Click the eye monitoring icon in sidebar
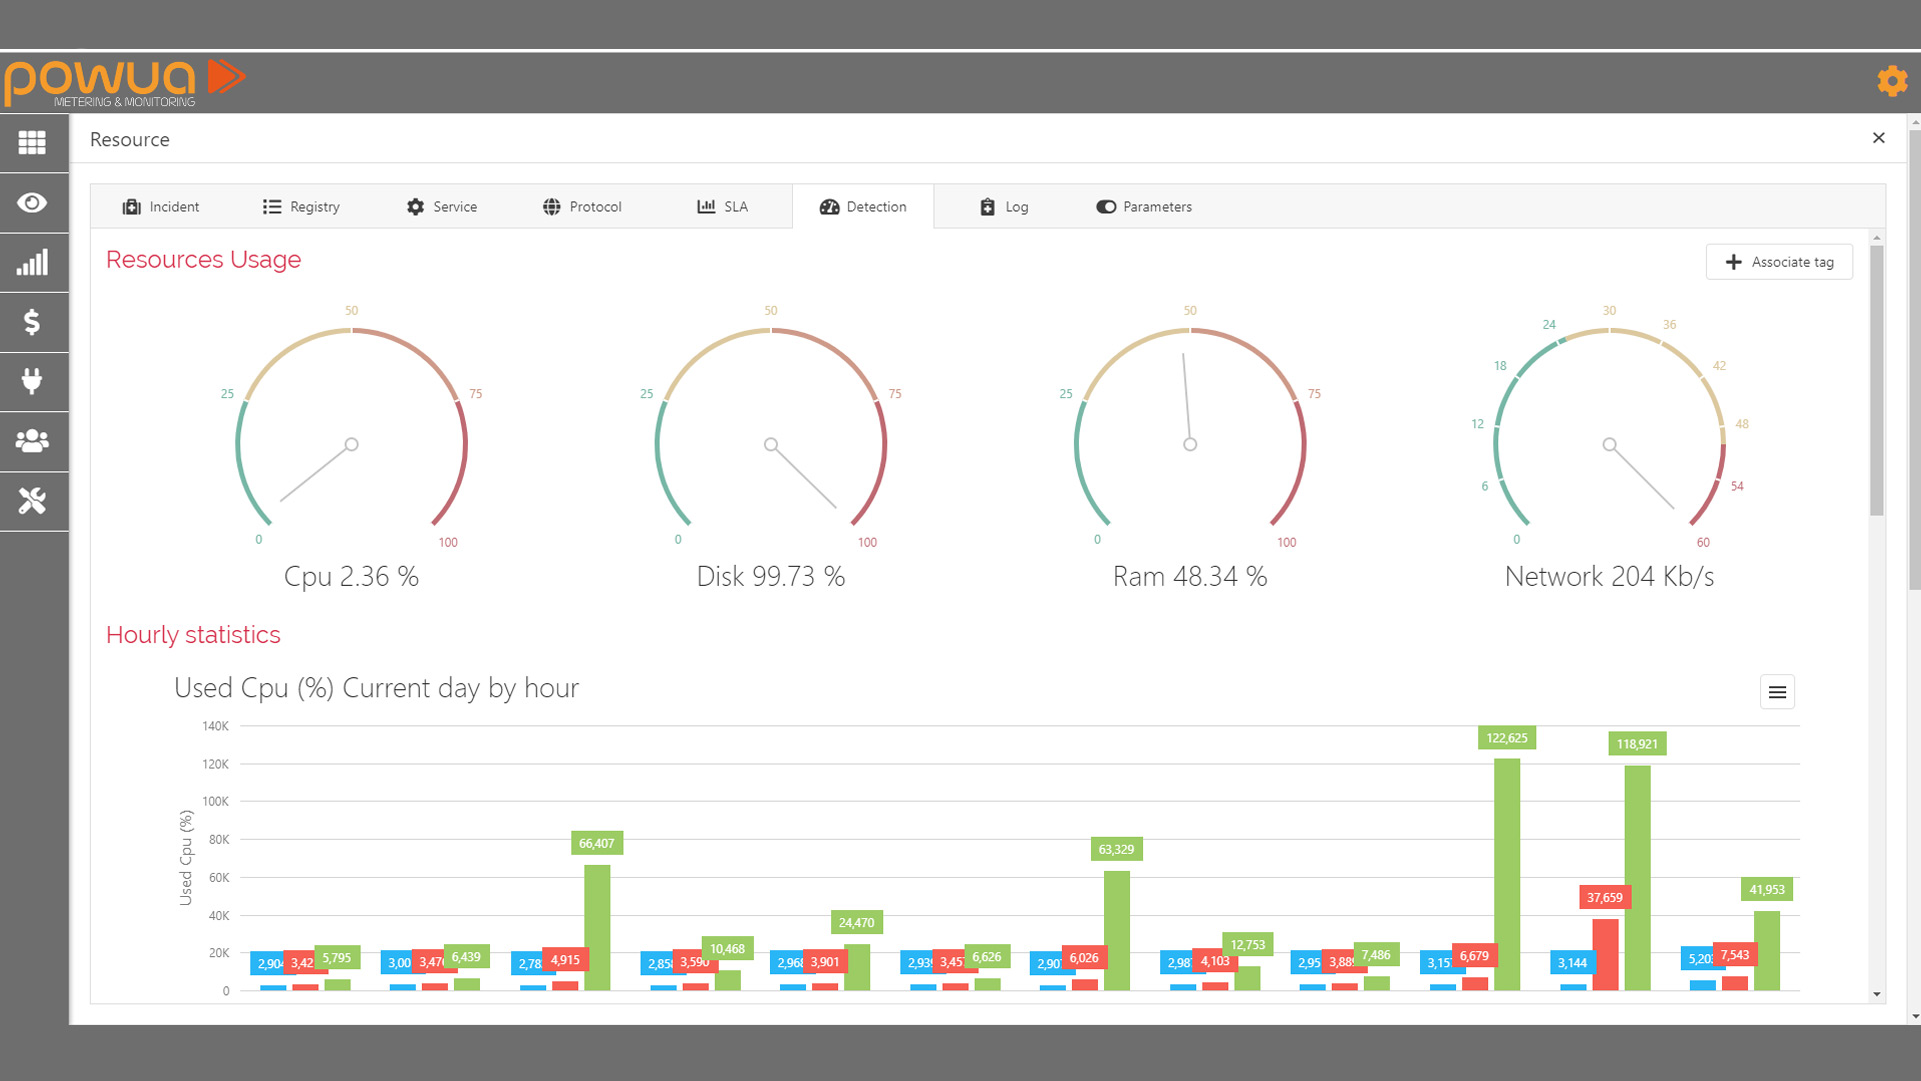The width and height of the screenshot is (1921, 1081). pos(32,203)
